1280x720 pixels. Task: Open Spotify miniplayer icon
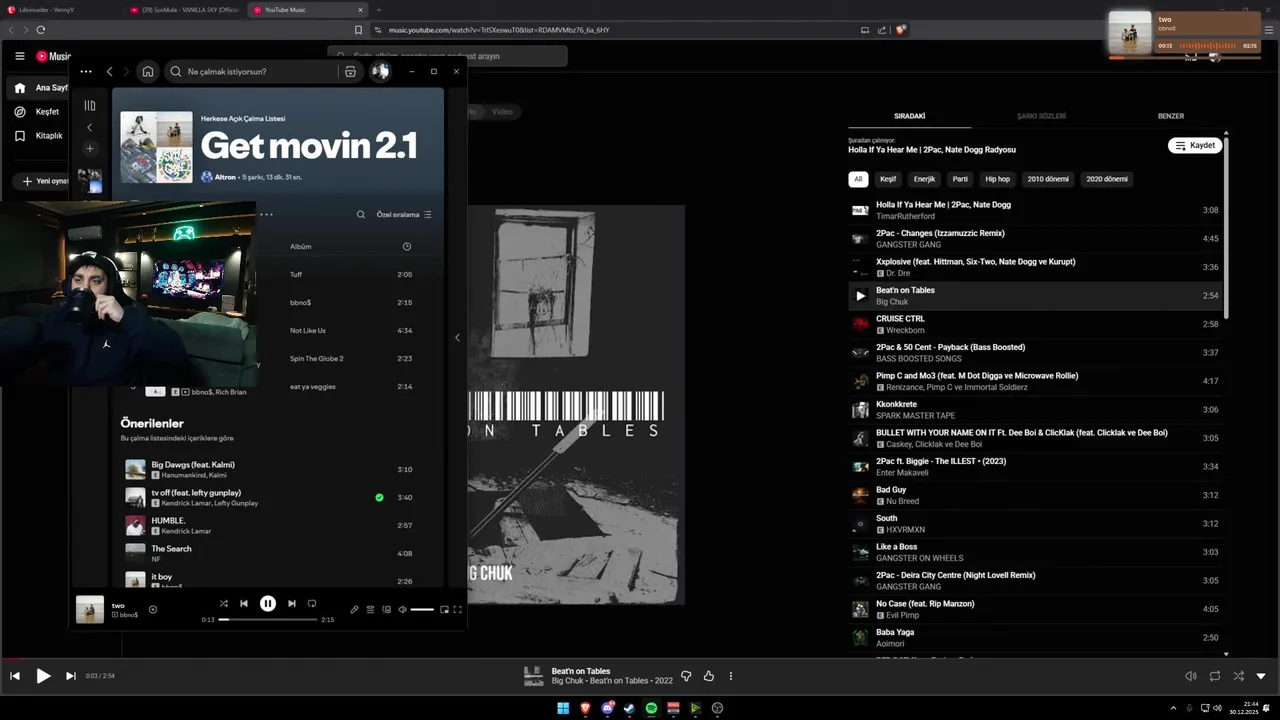[x=444, y=609]
